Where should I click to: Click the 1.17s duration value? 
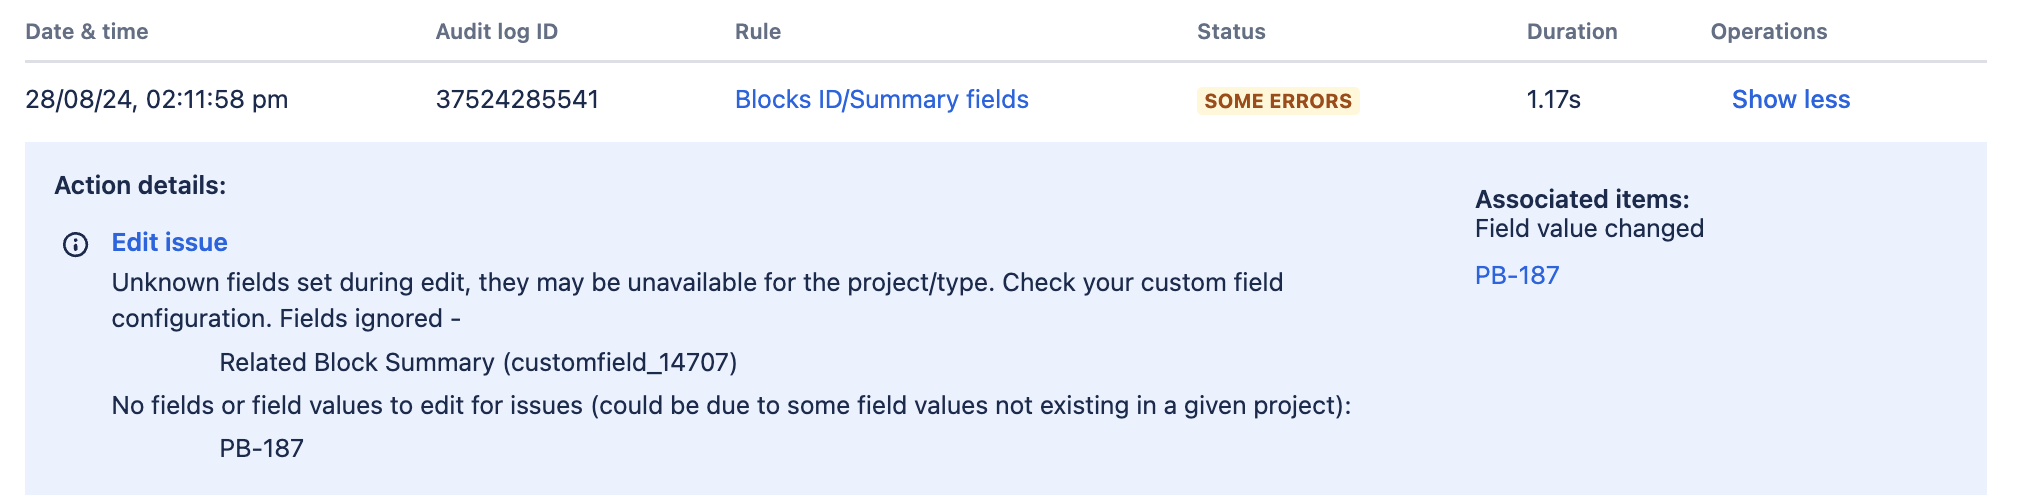[1553, 100]
